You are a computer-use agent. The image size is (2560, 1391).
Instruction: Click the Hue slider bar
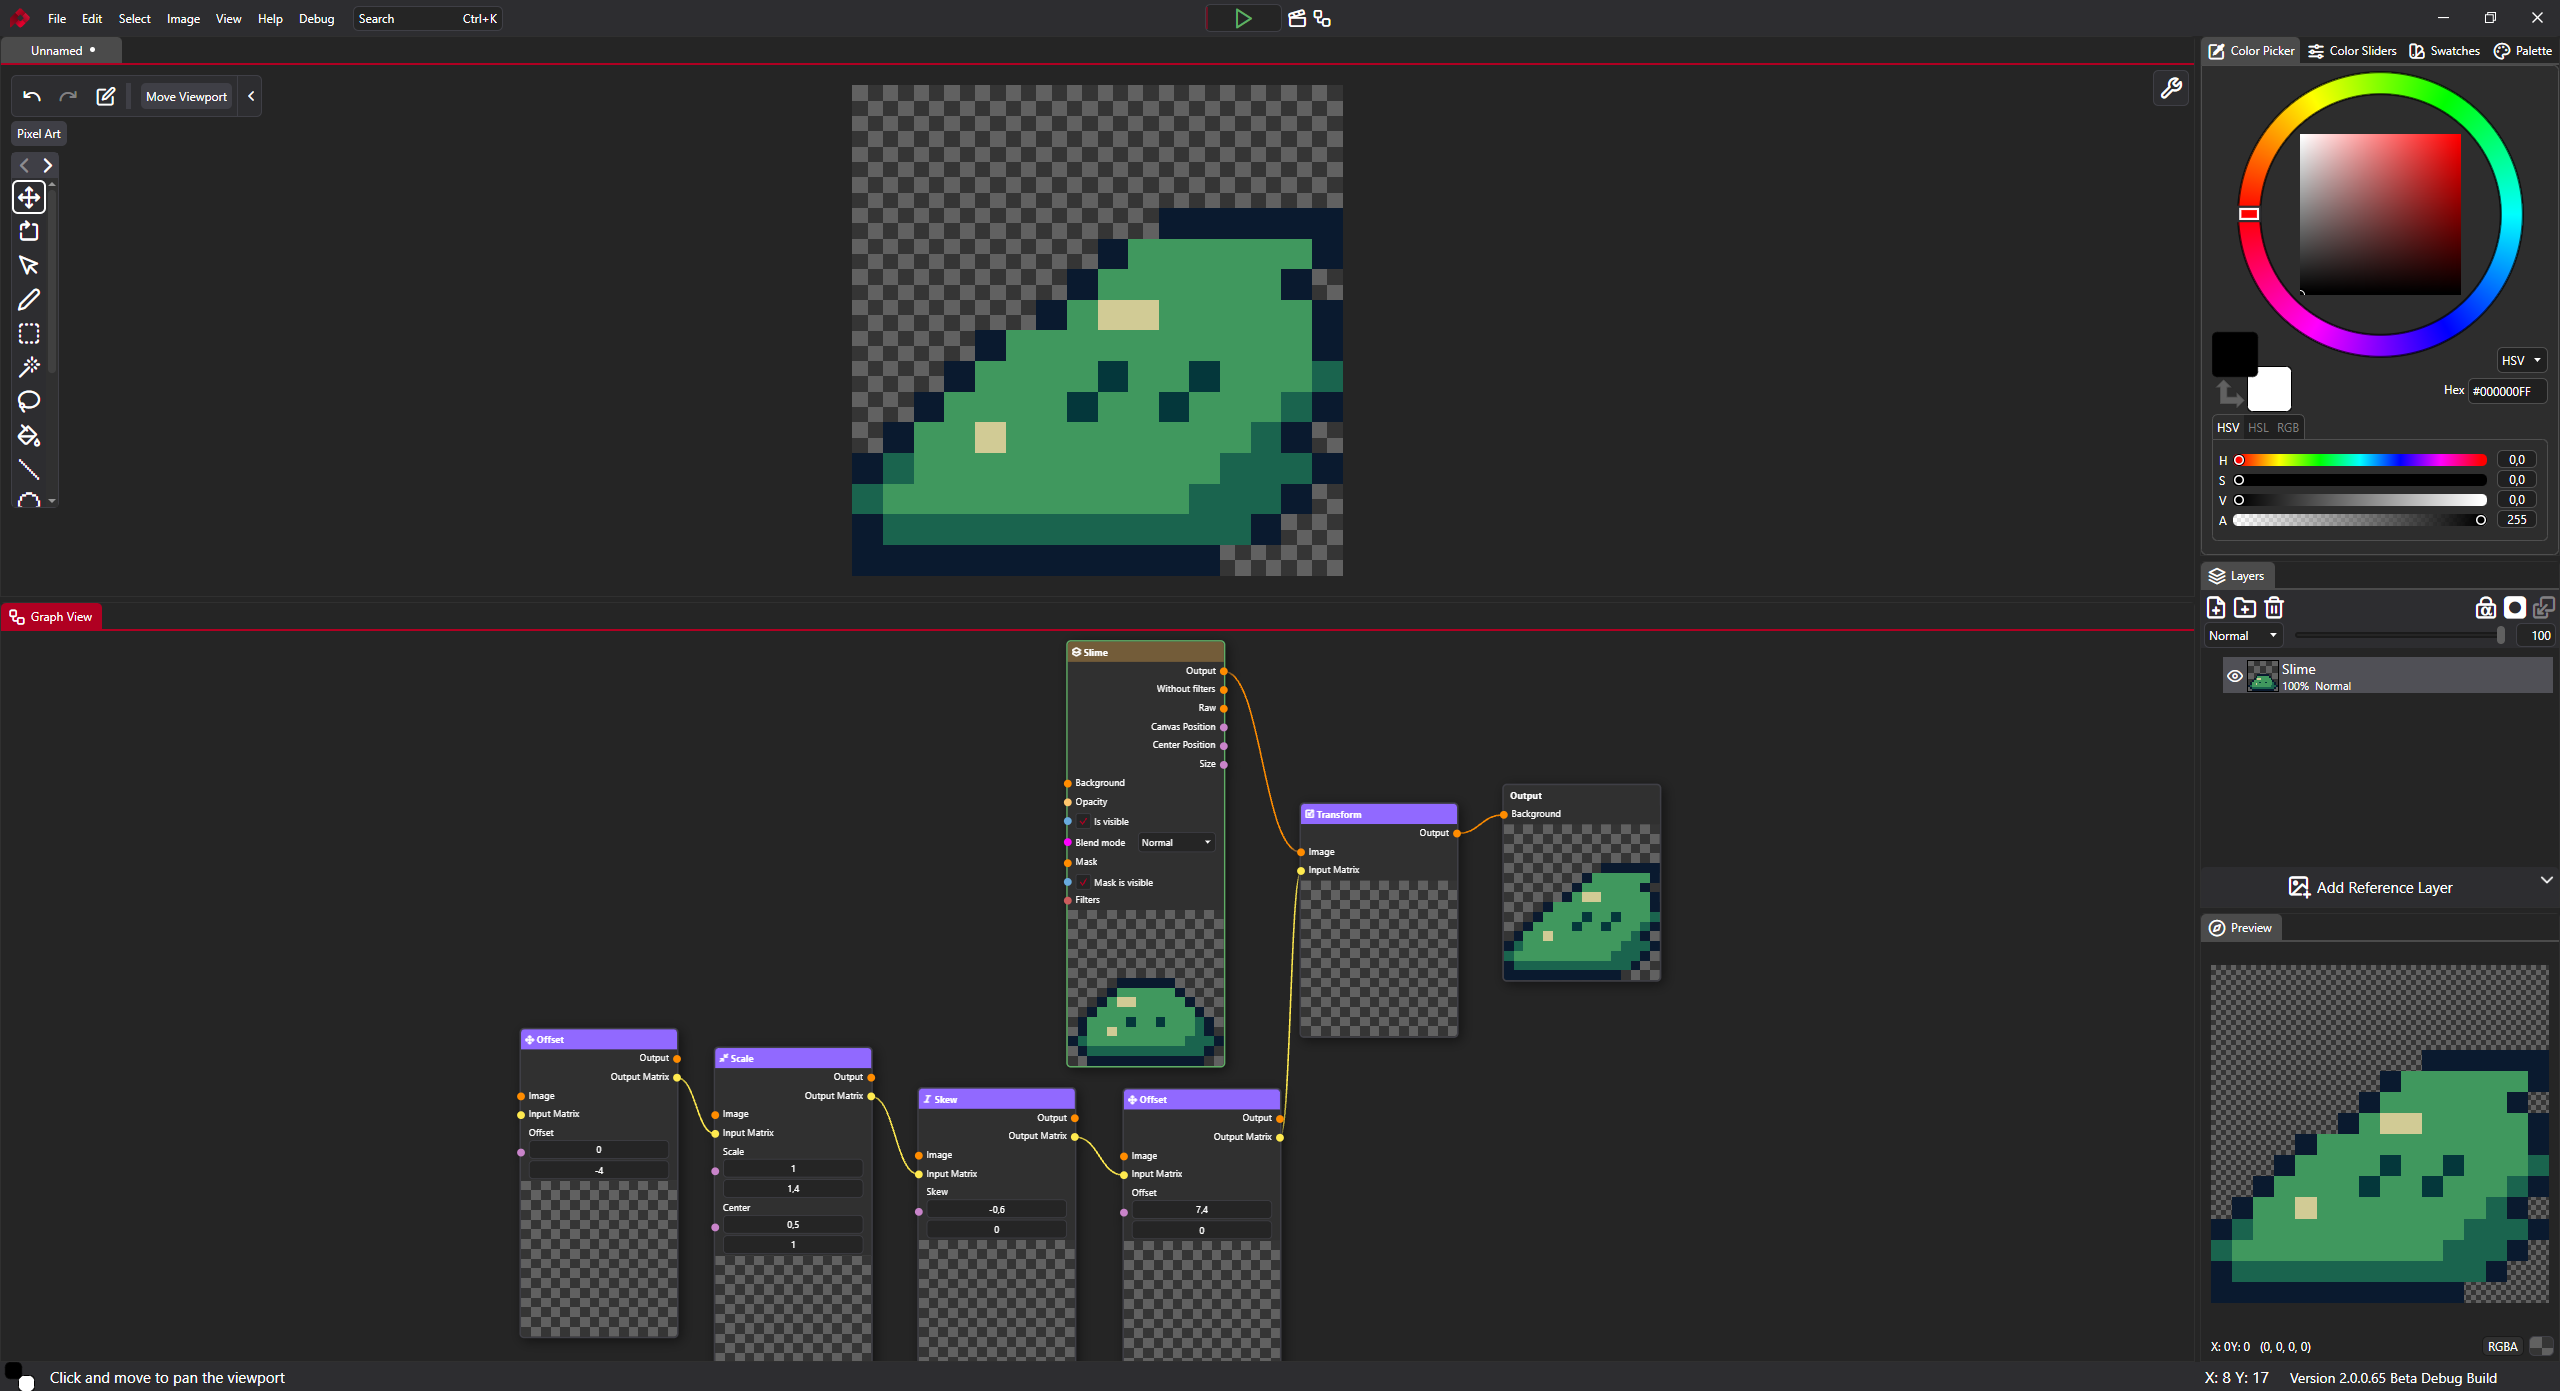2360,460
